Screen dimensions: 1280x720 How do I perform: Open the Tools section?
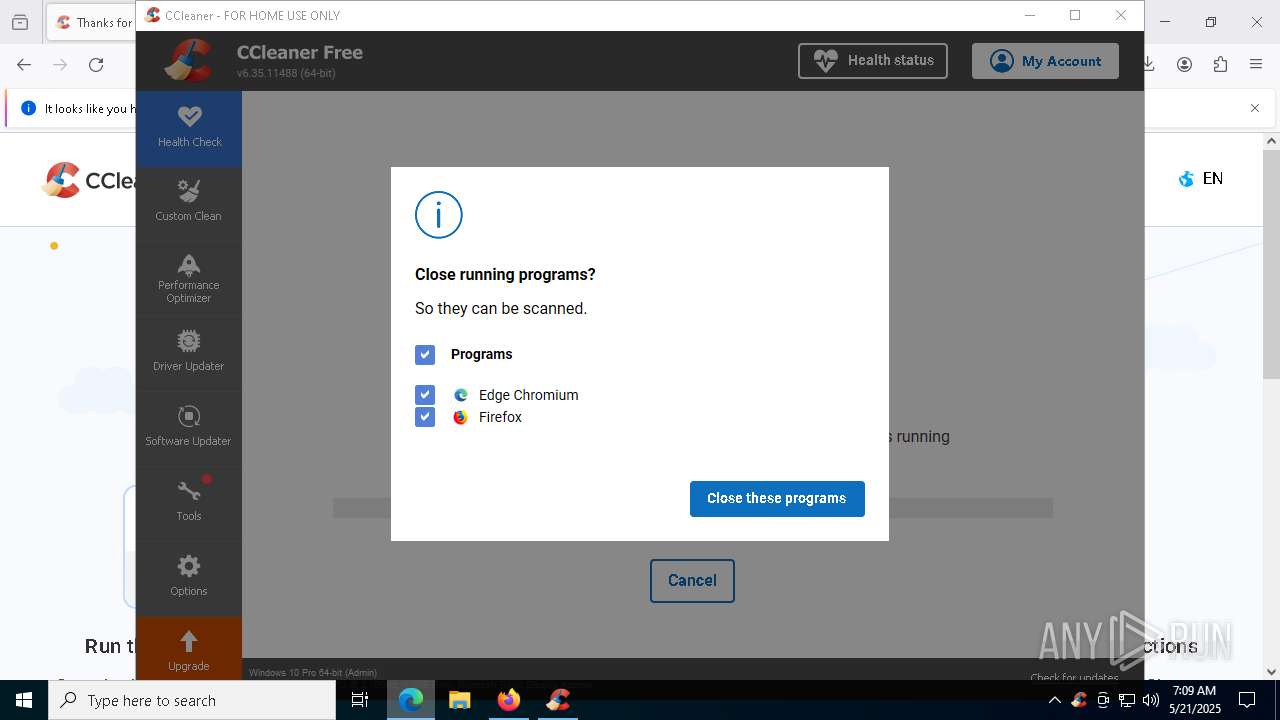click(189, 502)
